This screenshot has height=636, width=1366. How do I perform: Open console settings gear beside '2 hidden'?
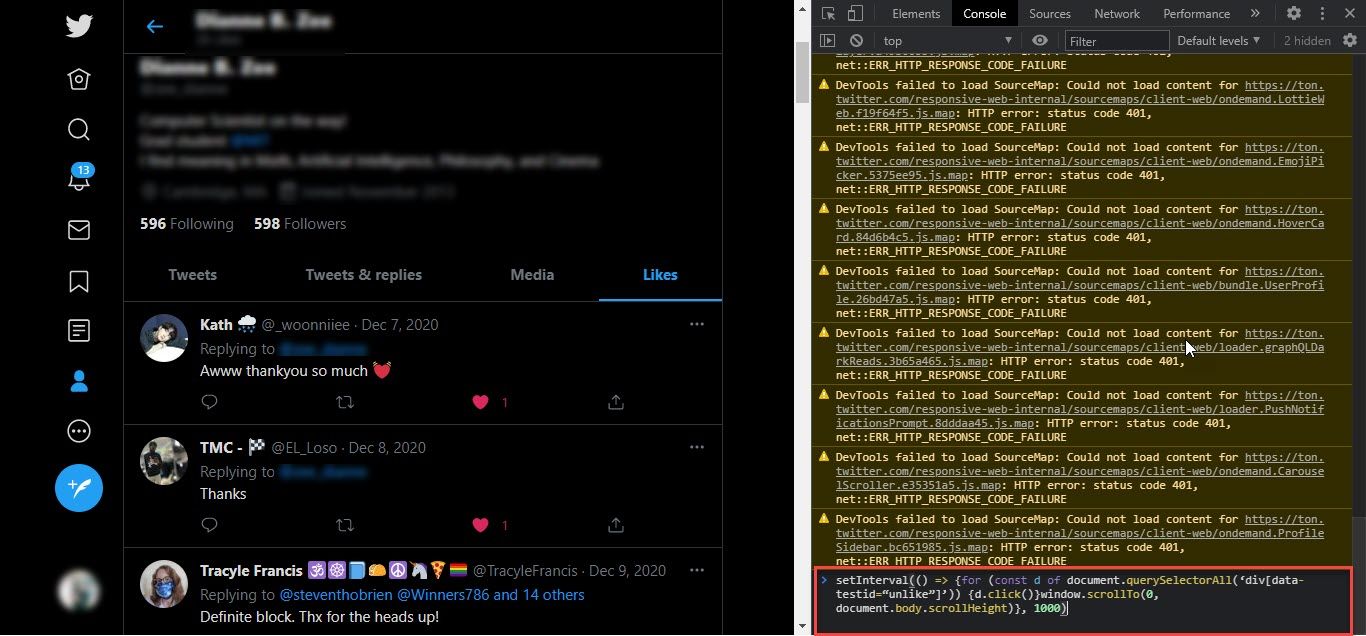coord(1350,41)
